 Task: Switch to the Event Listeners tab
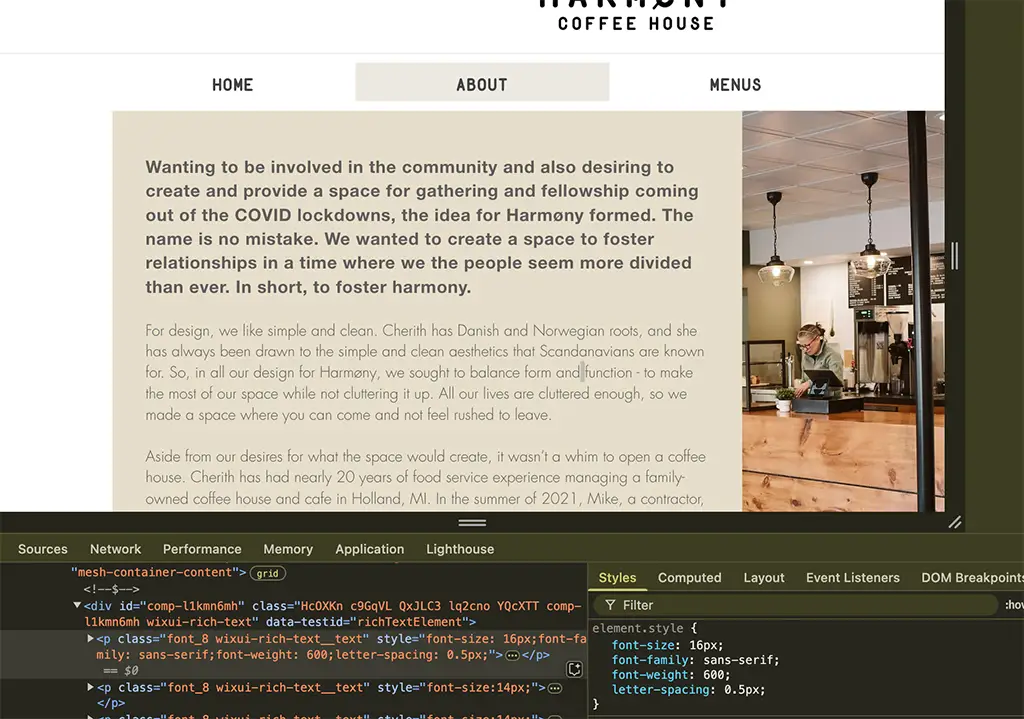[852, 578]
